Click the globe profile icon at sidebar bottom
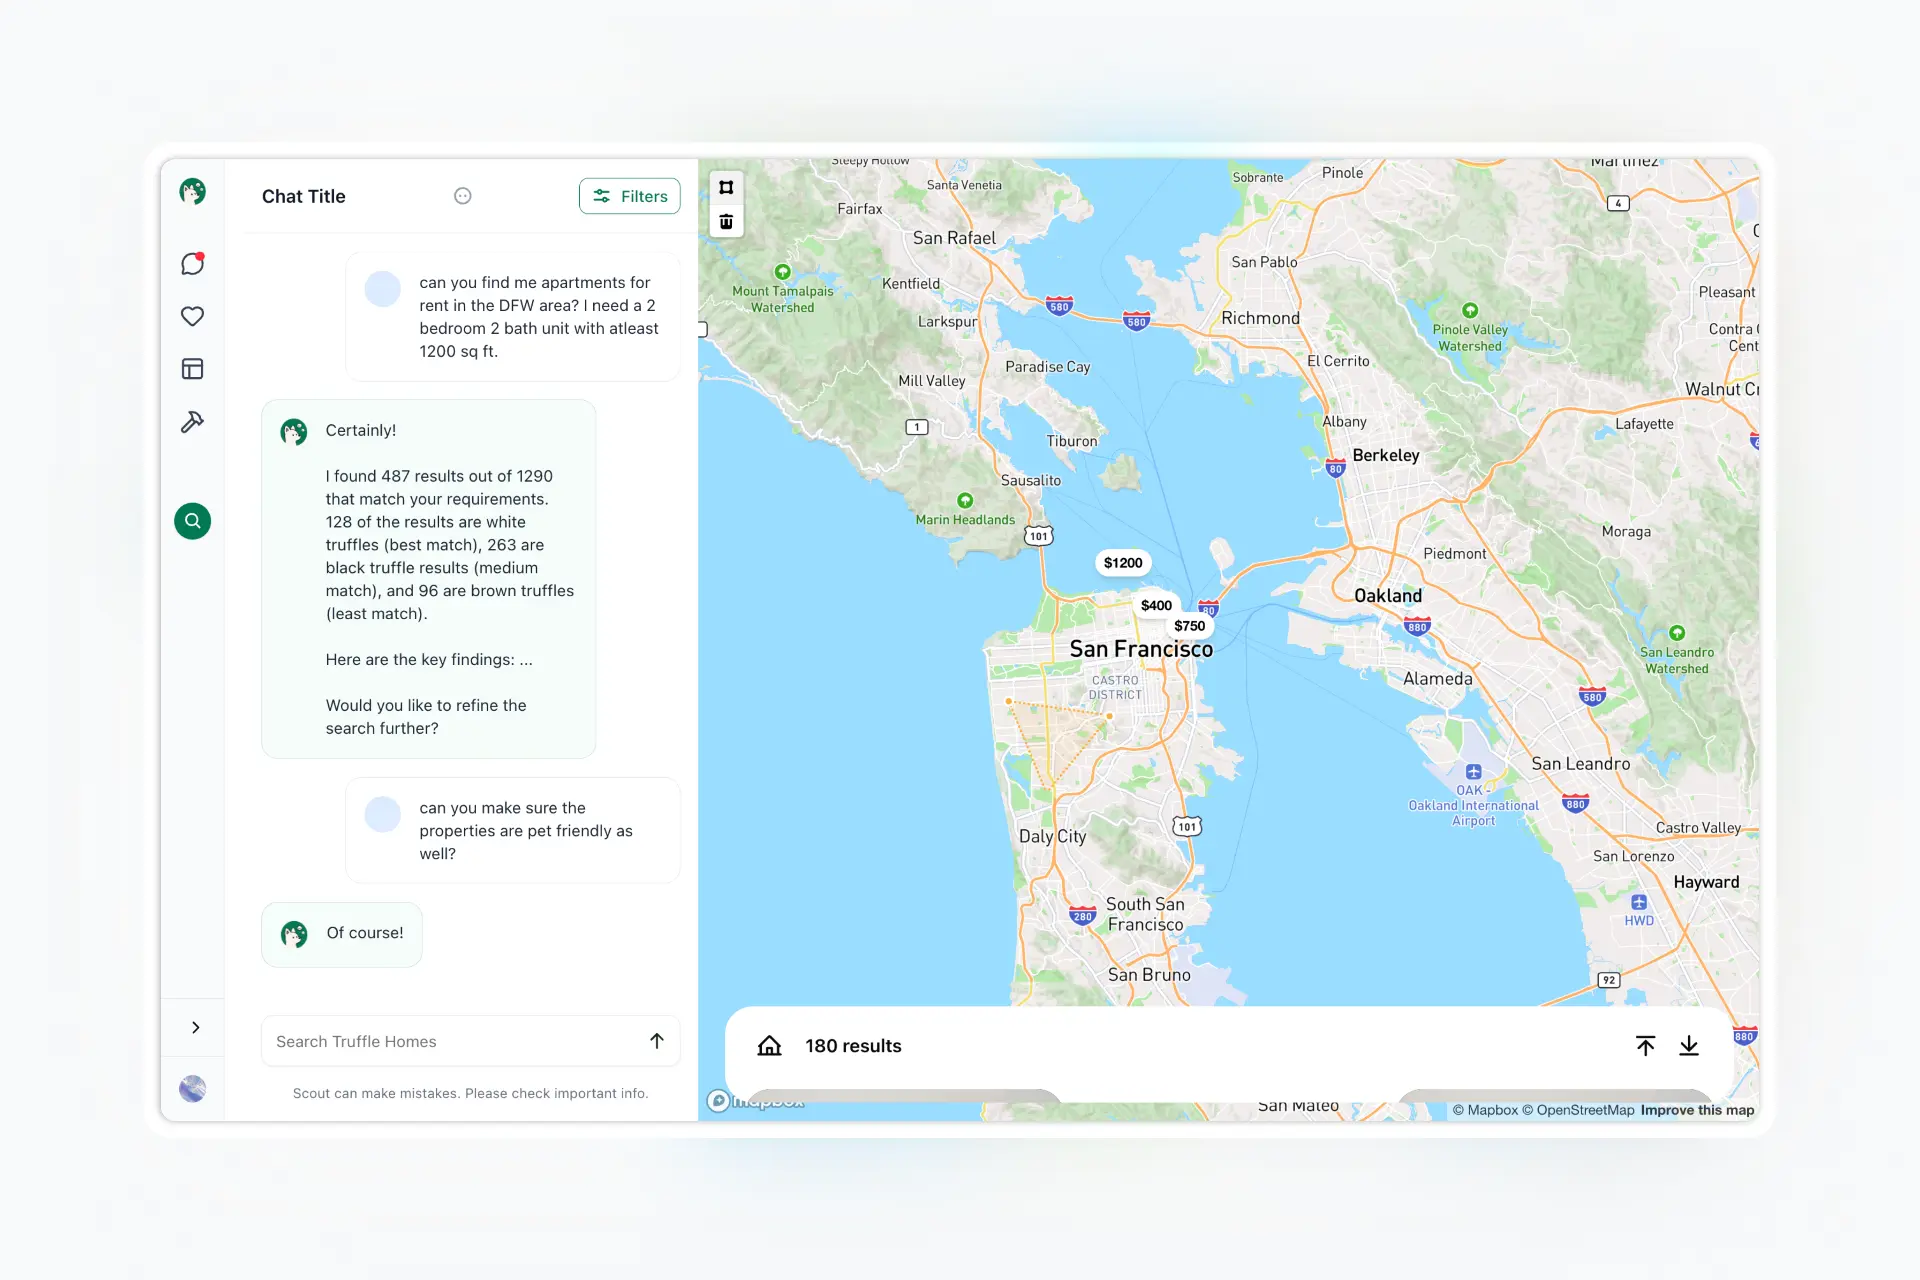The width and height of the screenshot is (1920, 1280). click(x=192, y=1088)
